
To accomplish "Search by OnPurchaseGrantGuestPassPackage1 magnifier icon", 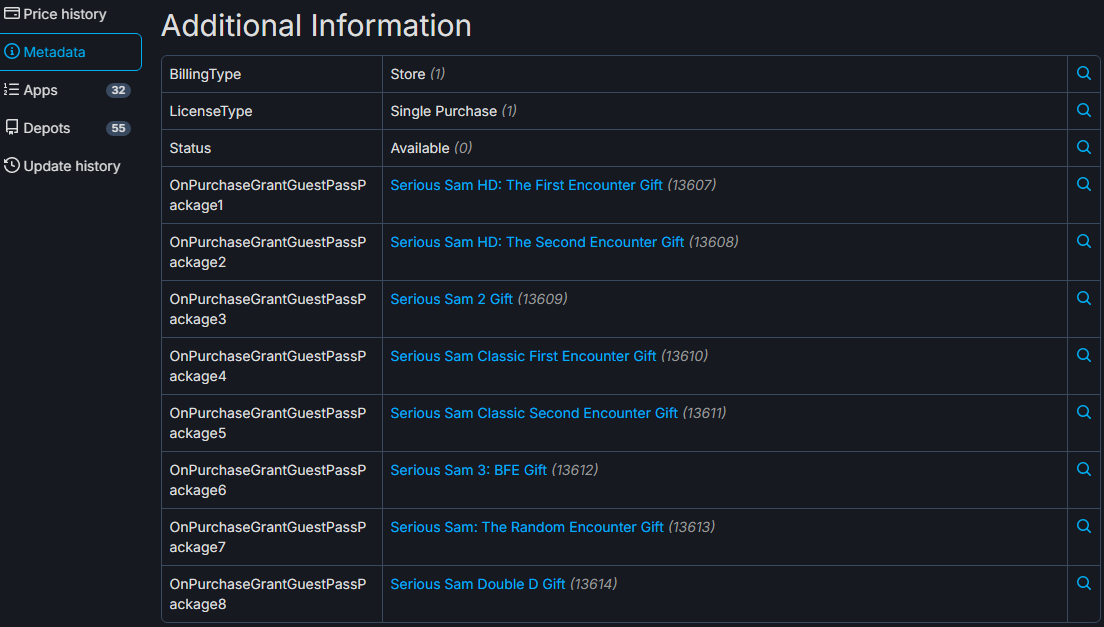I will click(1084, 184).
